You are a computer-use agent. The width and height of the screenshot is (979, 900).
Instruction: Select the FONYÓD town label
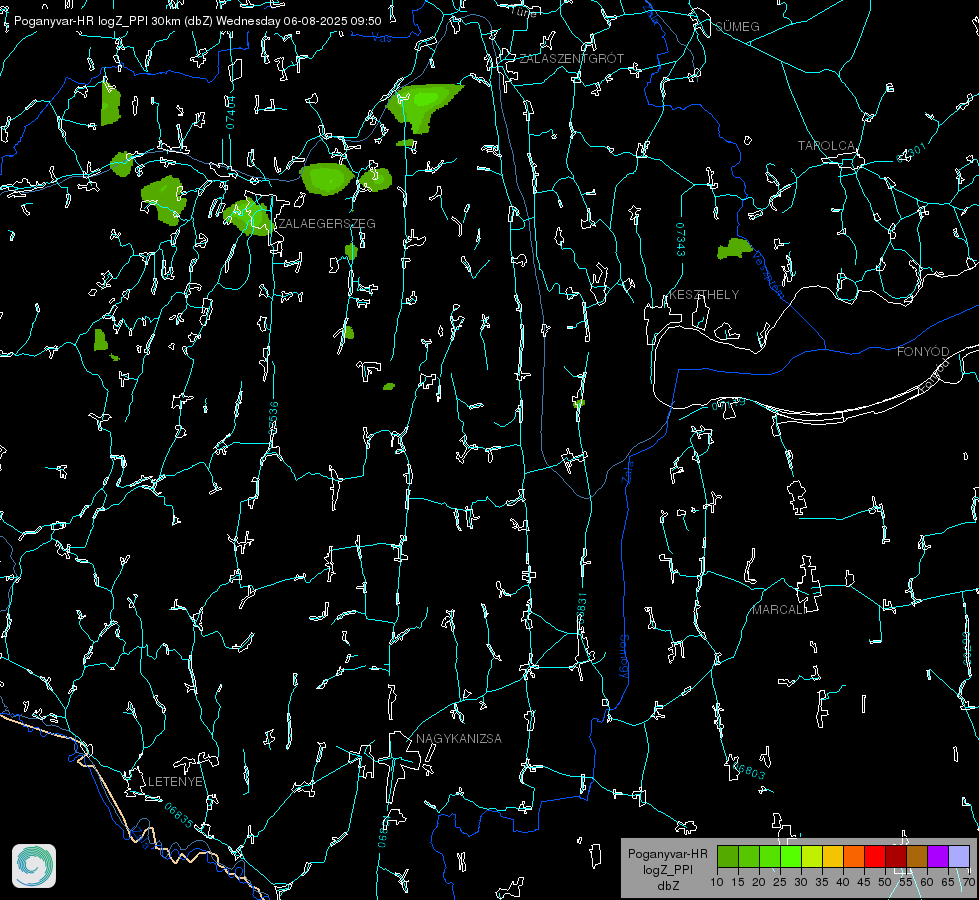click(923, 352)
